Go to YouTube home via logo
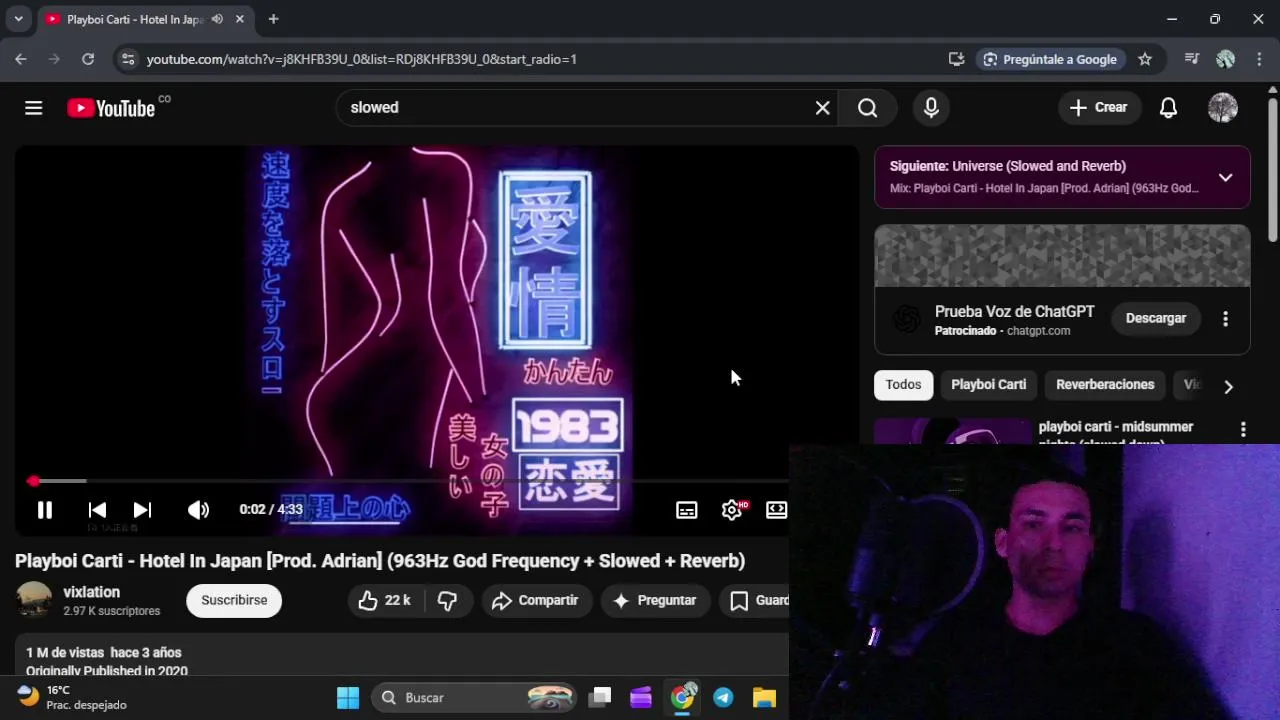Viewport: 1280px width, 720px height. pos(111,108)
